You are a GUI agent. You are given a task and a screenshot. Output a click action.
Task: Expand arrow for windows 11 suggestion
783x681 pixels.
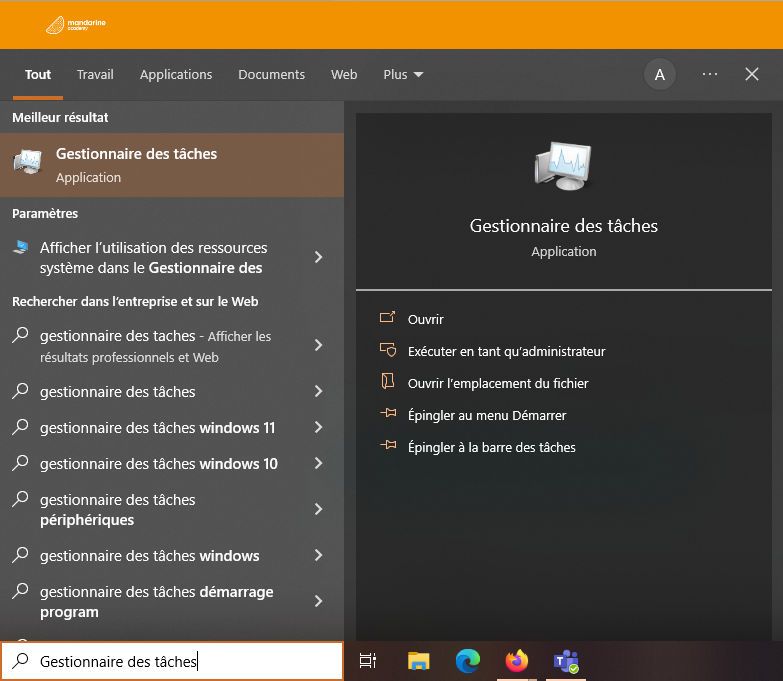tap(319, 427)
